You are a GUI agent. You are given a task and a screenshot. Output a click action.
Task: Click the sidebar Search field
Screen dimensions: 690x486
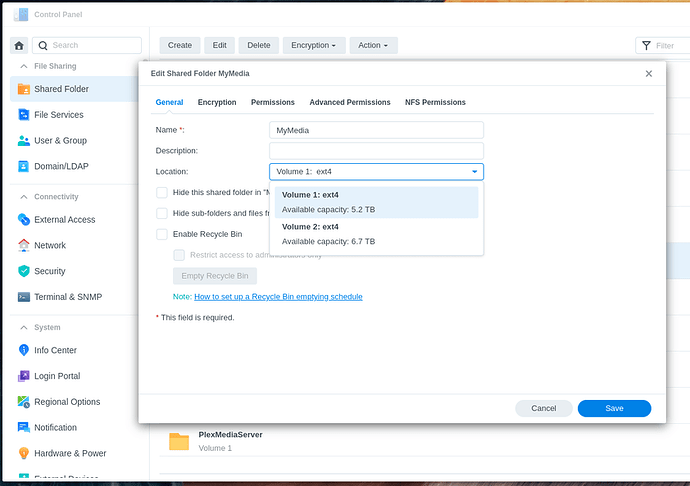tap(87, 45)
